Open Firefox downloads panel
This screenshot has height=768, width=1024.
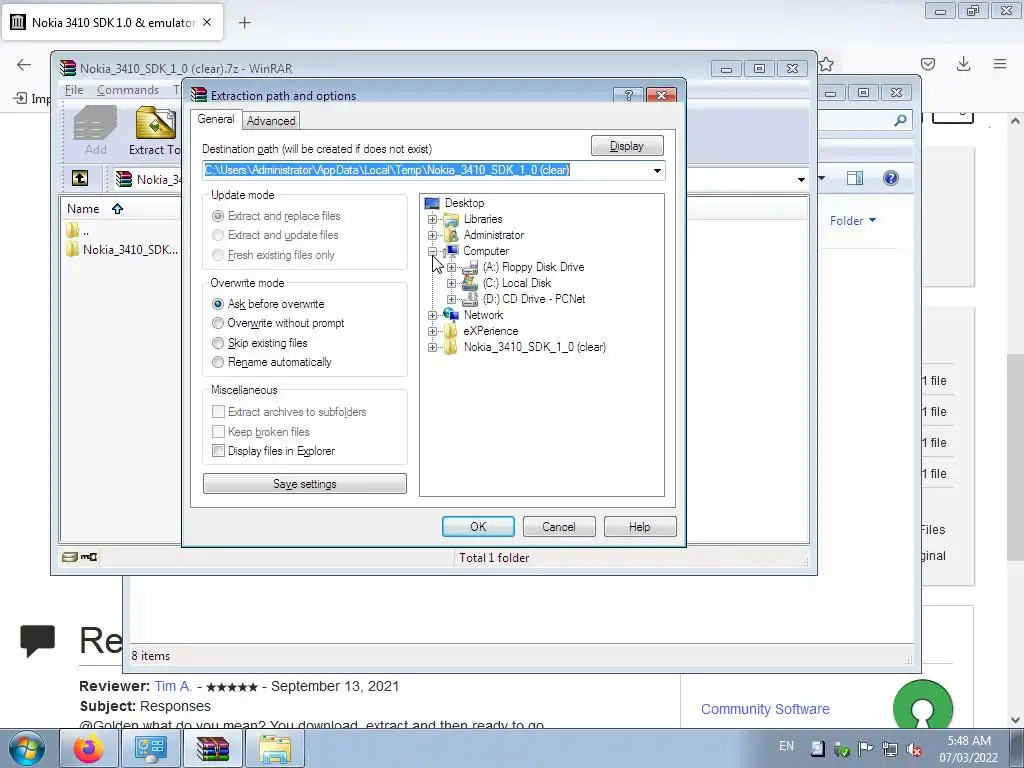tap(963, 64)
